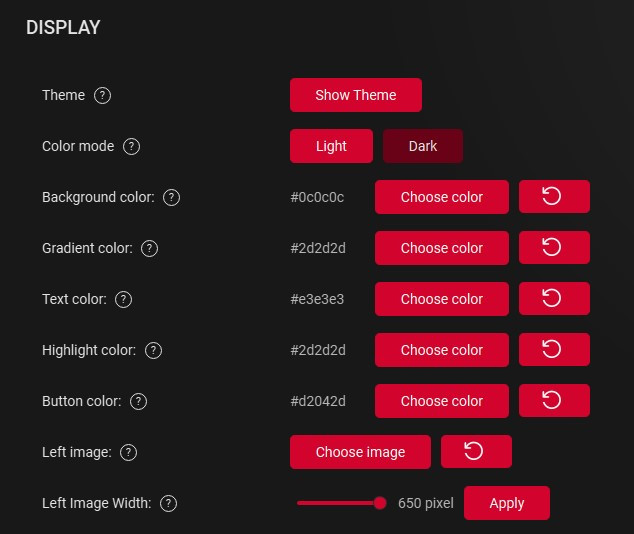This screenshot has width=634, height=534.
Task: Click the Left Image Width slider handle
Action: pos(380,503)
